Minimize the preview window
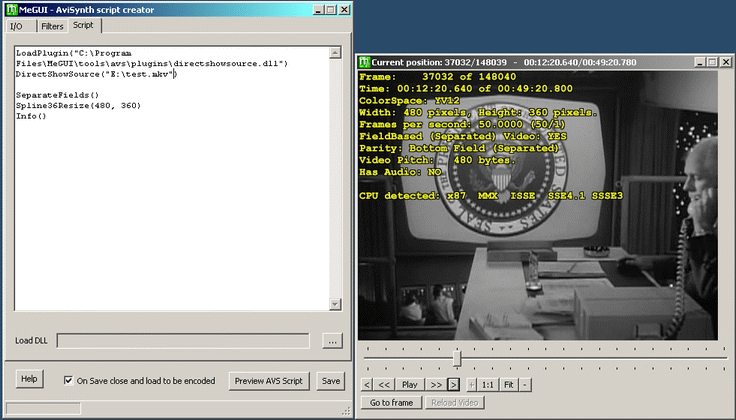 point(700,62)
